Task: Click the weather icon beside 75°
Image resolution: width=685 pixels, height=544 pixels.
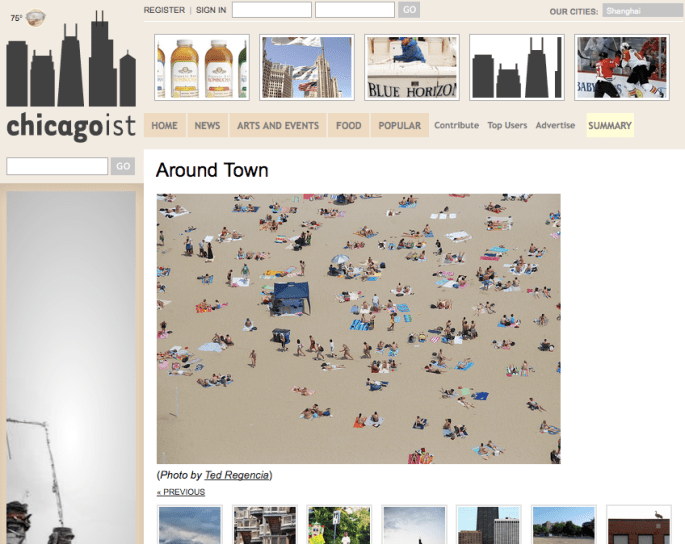Action: click(x=35, y=17)
